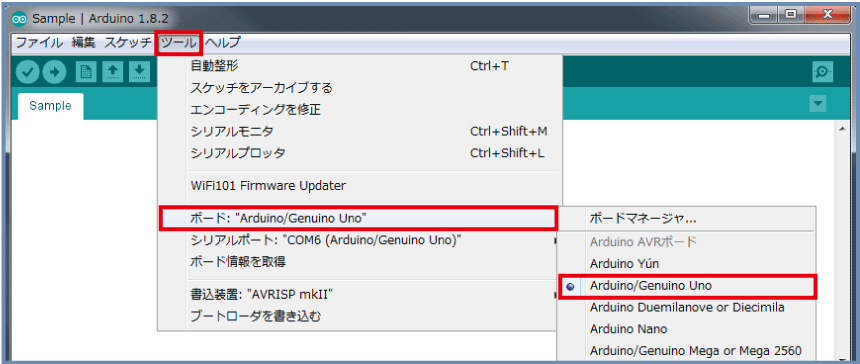Select Arduino Yún board

(686, 264)
